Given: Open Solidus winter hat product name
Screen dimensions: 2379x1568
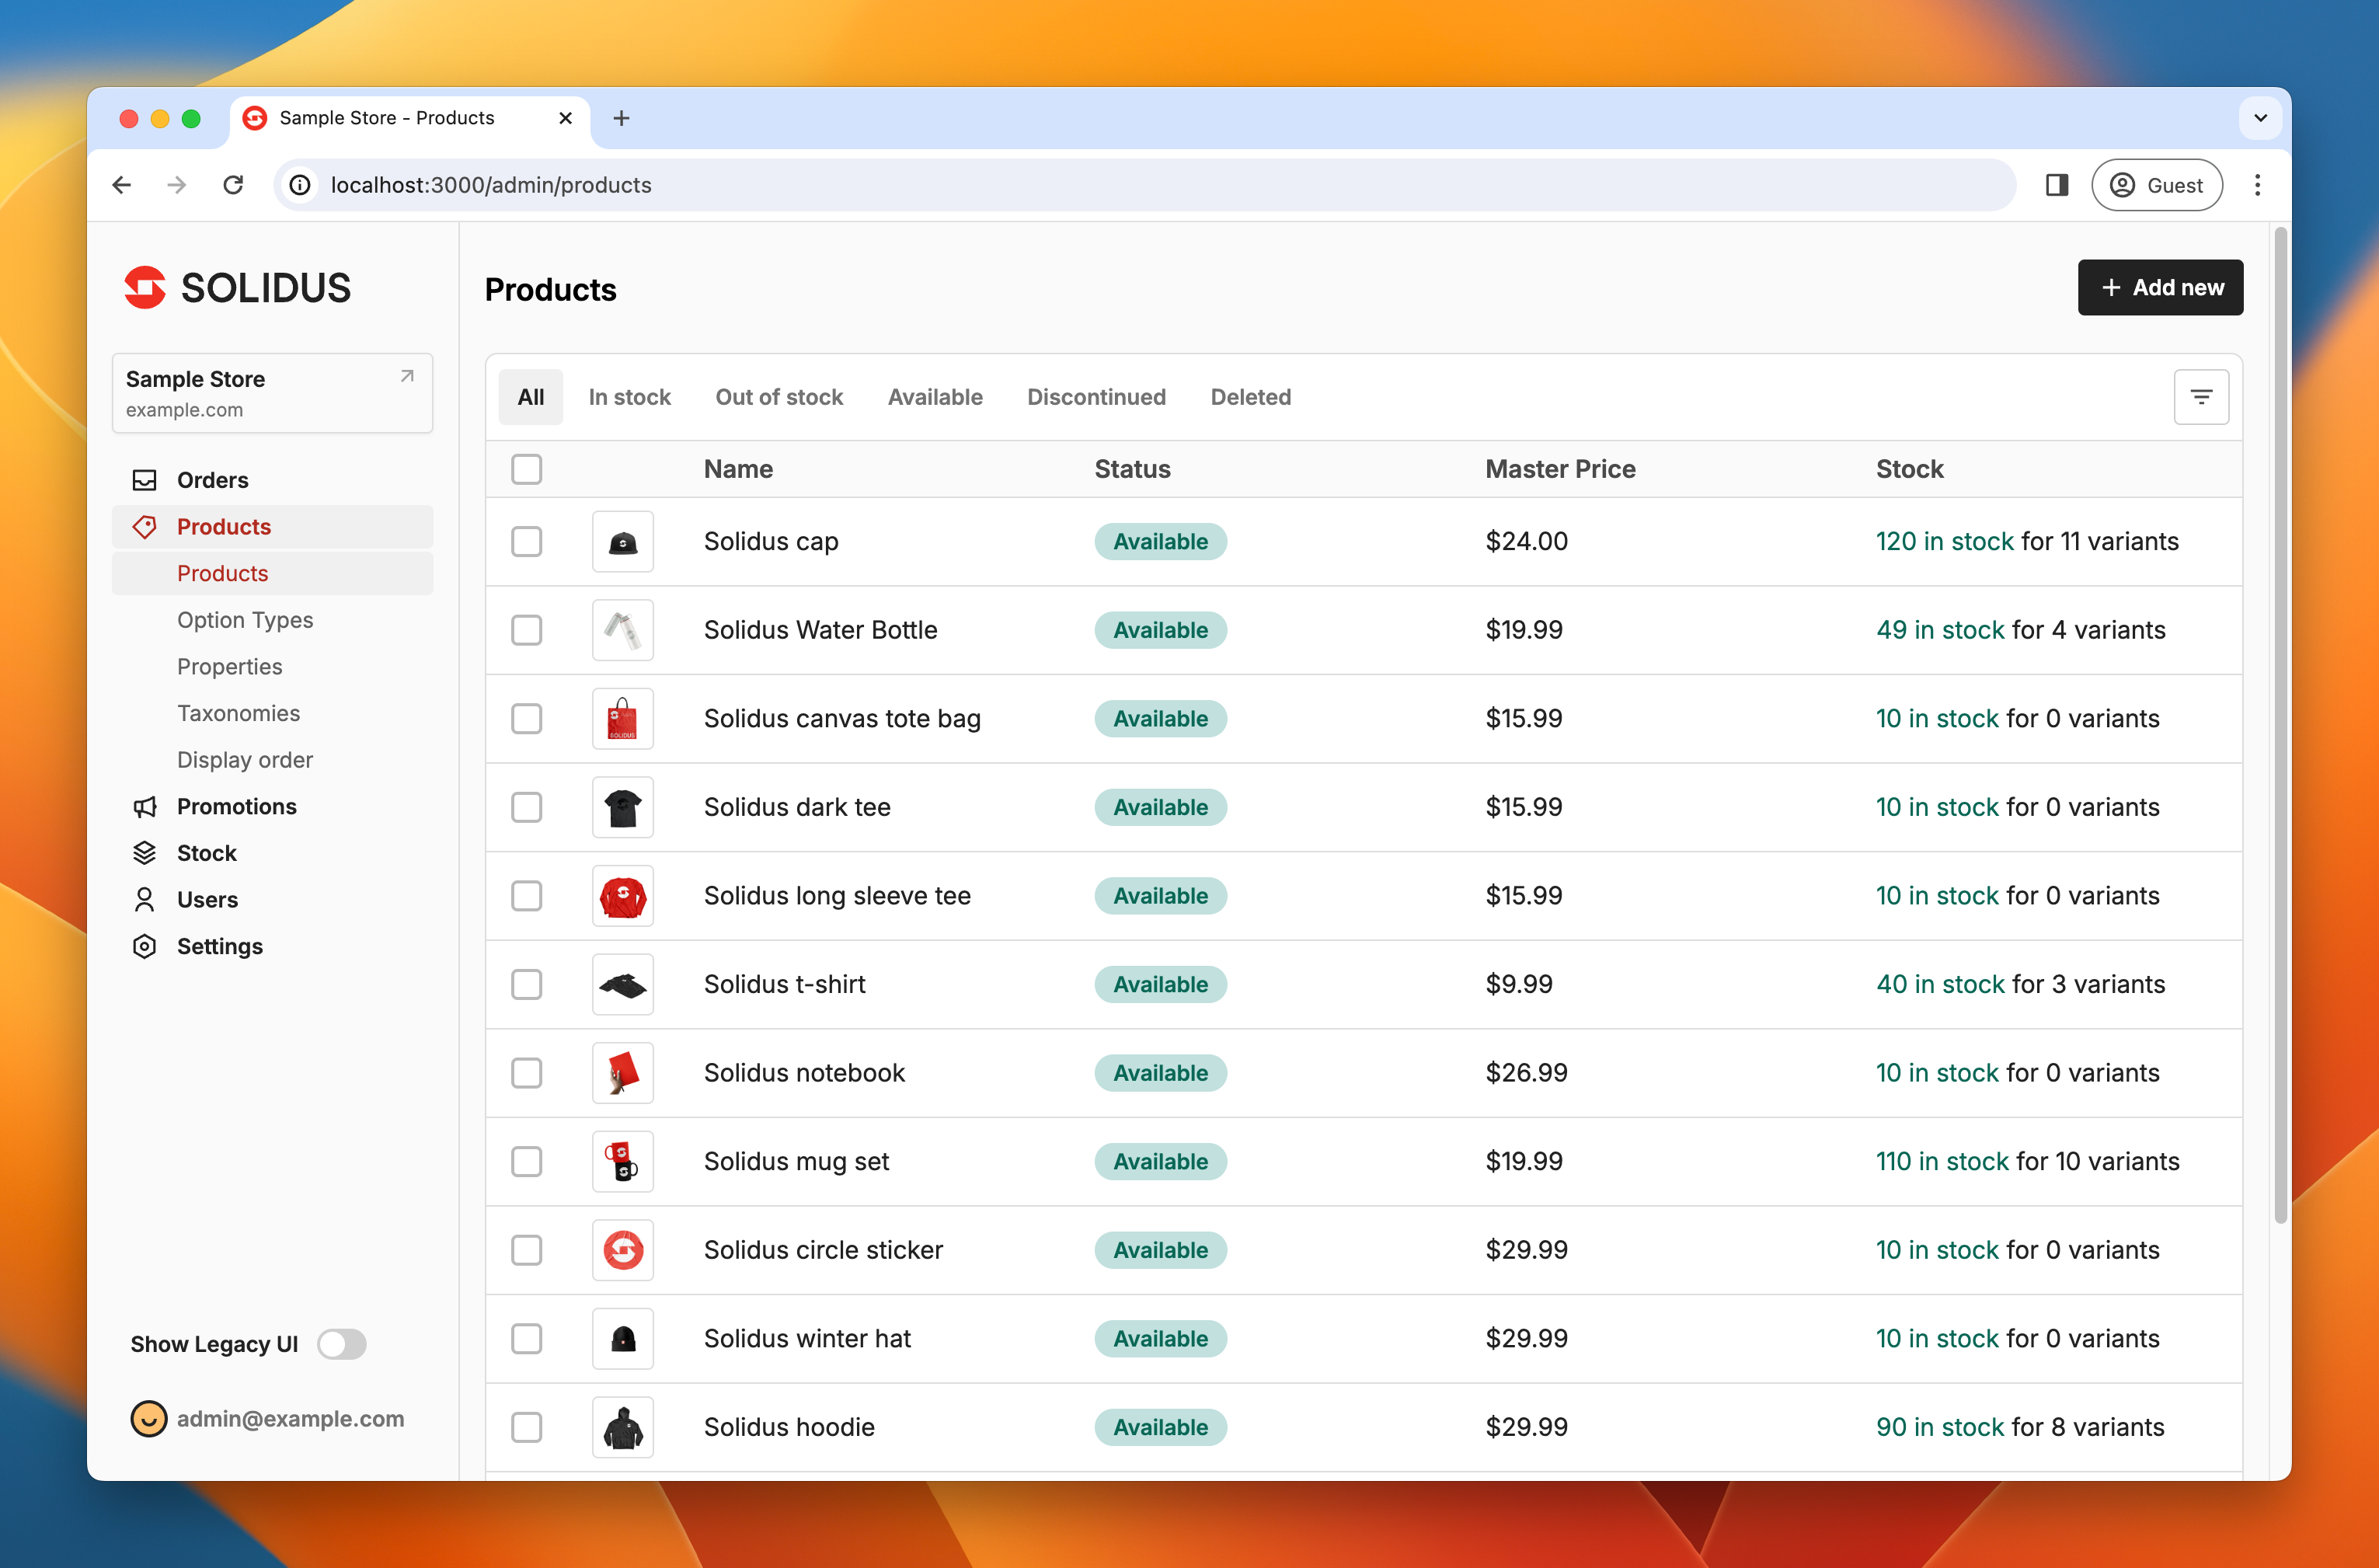Looking at the screenshot, I should [807, 1338].
